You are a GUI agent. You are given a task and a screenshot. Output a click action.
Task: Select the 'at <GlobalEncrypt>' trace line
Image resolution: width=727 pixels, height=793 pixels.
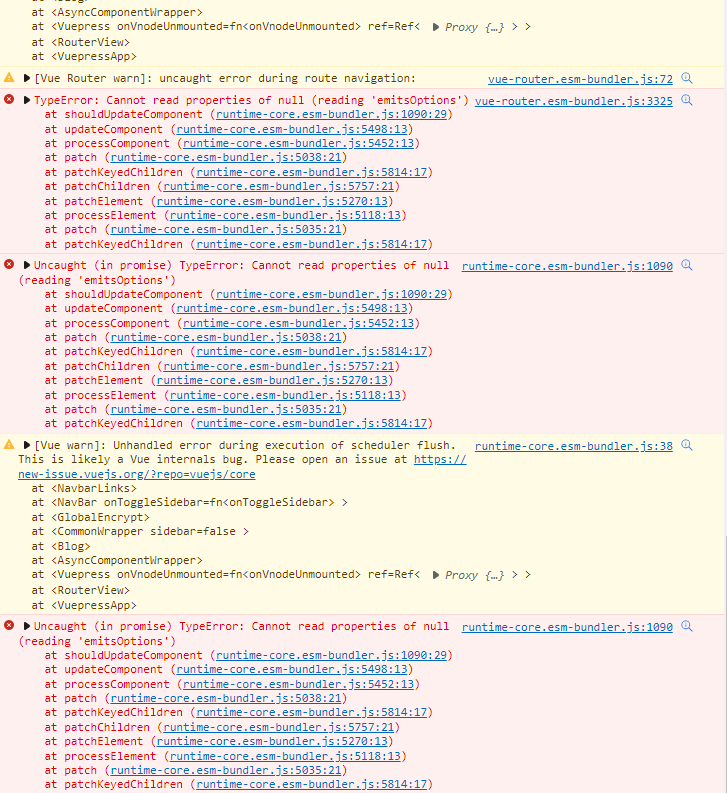coord(91,517)
